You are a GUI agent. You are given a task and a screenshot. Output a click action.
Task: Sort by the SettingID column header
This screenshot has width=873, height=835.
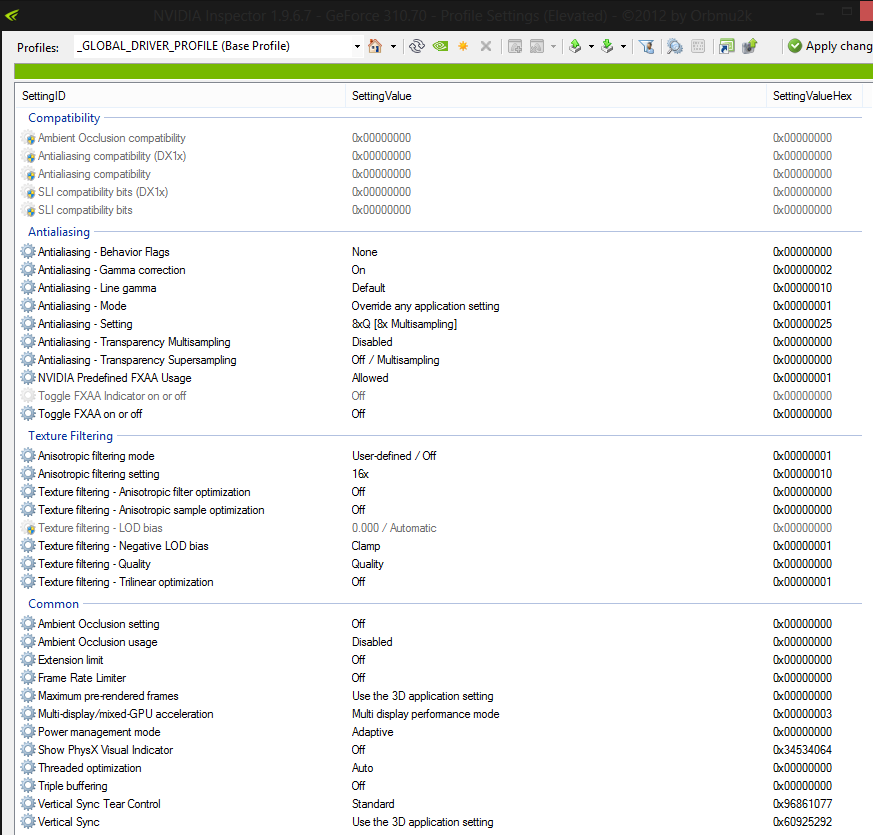(x=180, y=96)
